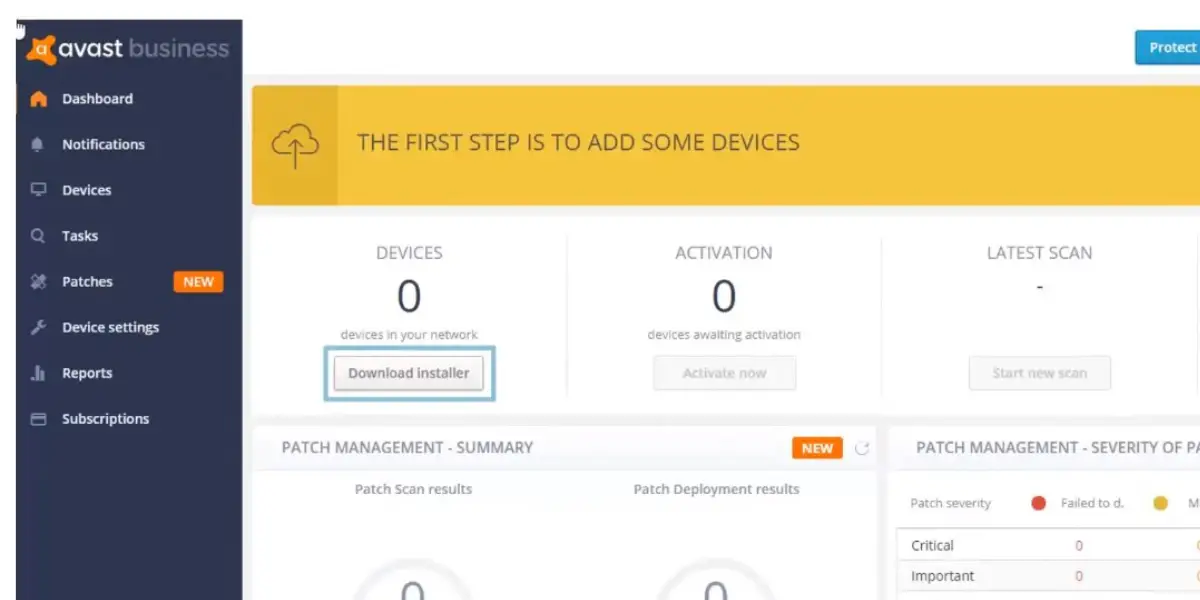Go to Patches in the sidebar
This screenshot has height=600, width=1200.
click(87, 282)
